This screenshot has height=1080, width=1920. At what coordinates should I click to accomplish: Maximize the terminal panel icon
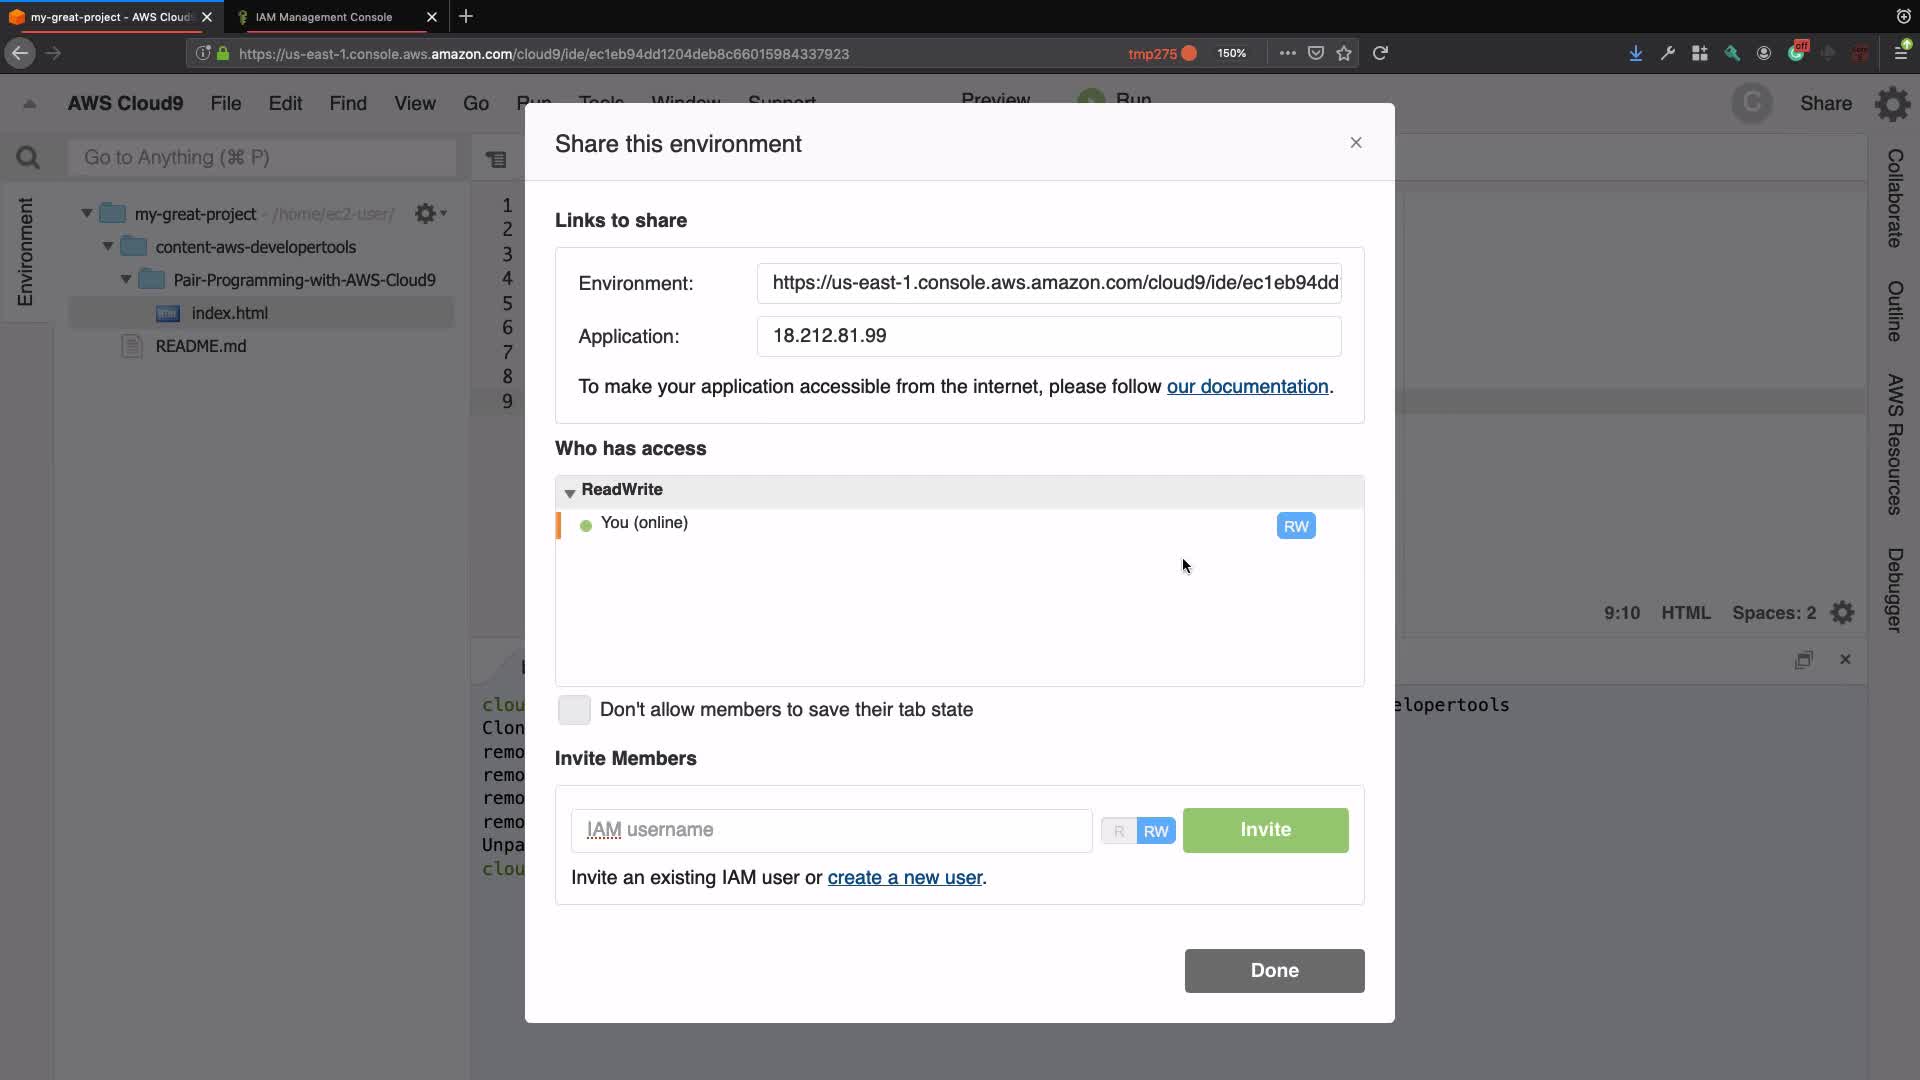click(x=1803, y=660)
